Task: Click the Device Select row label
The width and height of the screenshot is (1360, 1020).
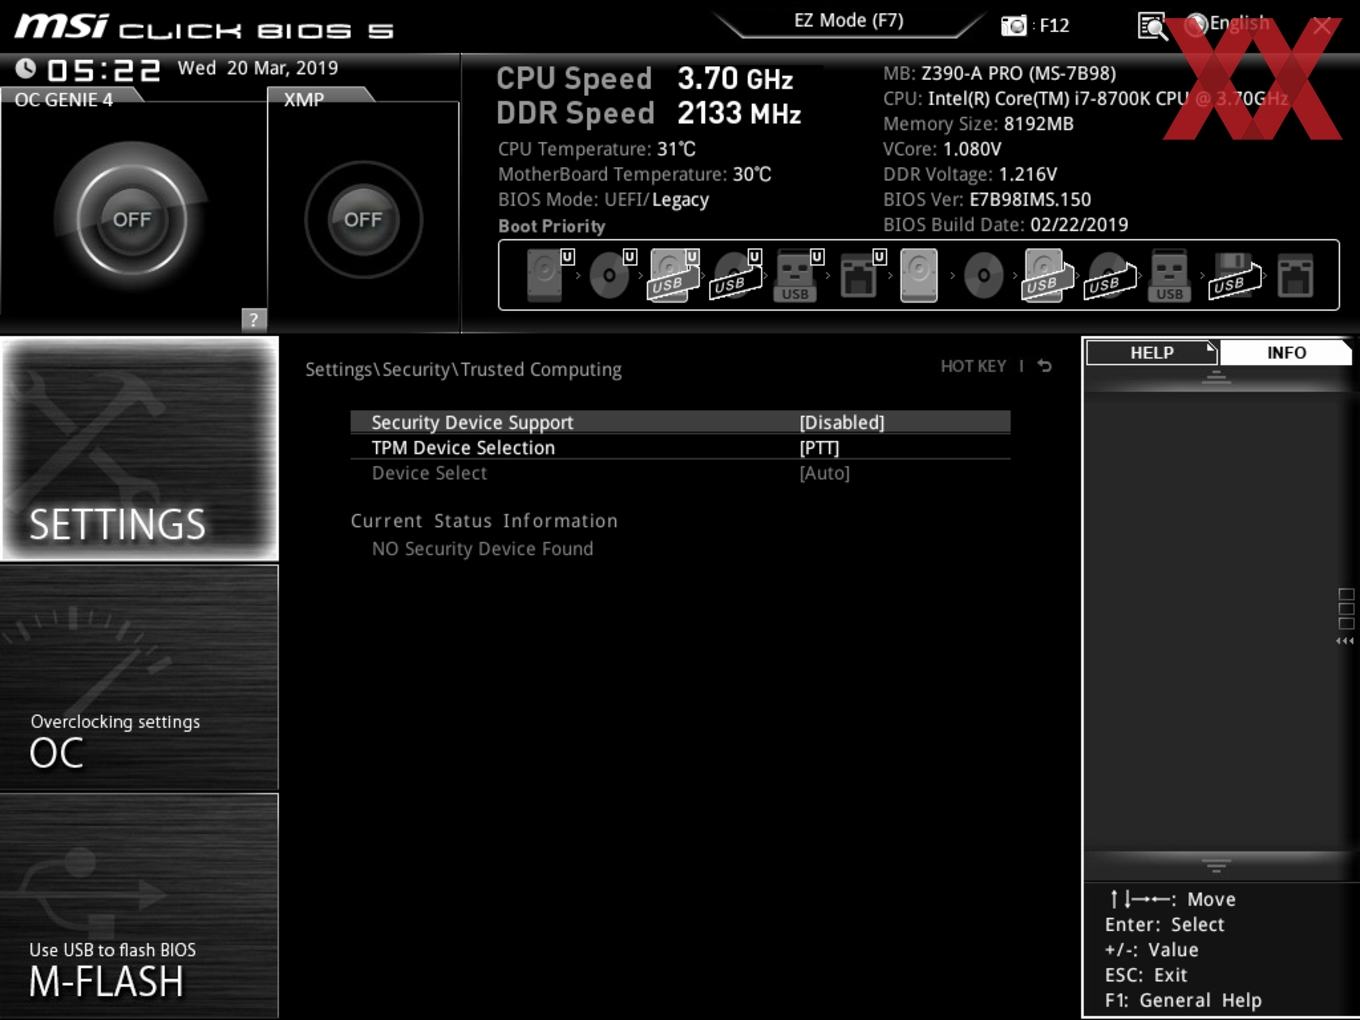Action: pos(429,473)
